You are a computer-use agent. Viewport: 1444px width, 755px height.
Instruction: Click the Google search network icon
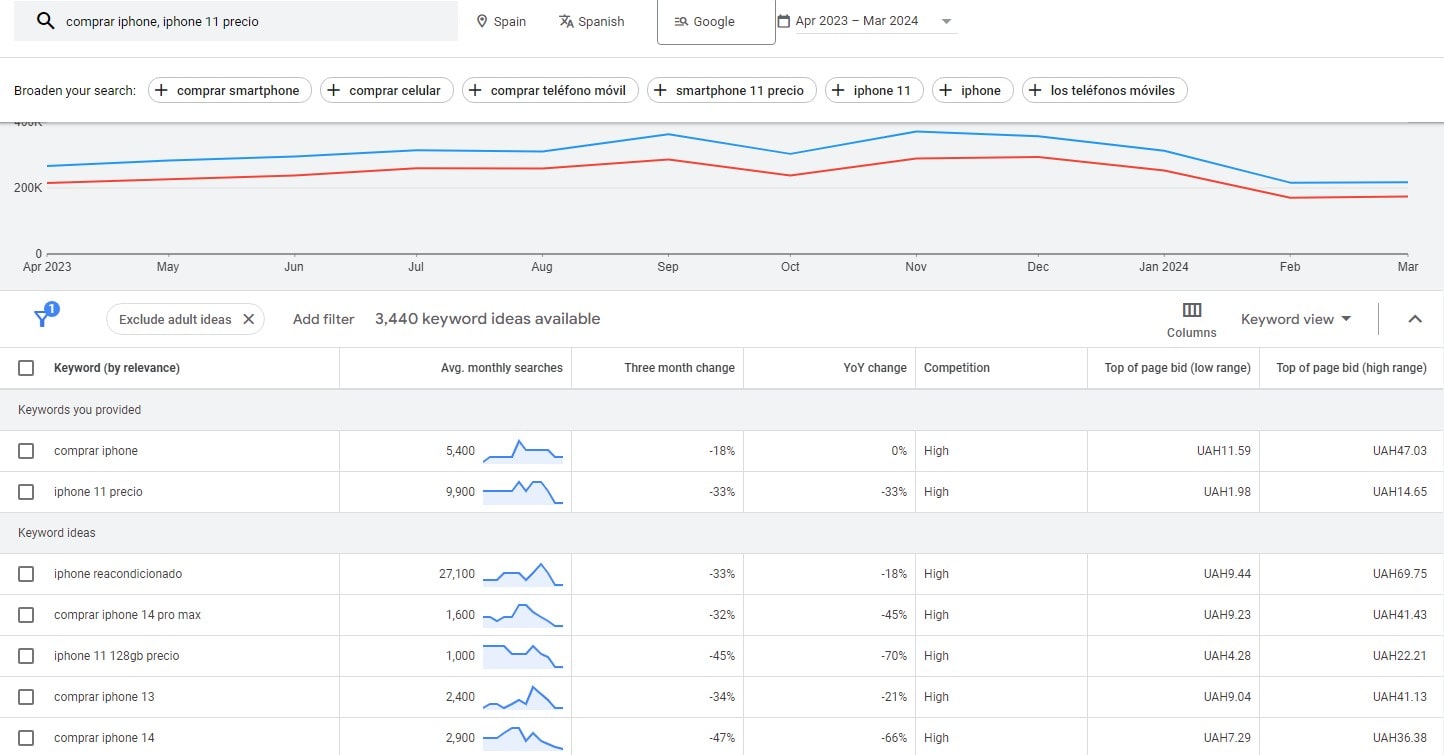tap(681, 22)
